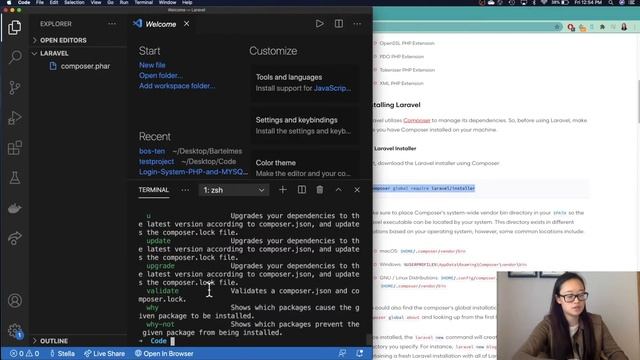The image size is (640, 360).
Task: Open the feedback icon in status bar
Action: click(342, 354)
